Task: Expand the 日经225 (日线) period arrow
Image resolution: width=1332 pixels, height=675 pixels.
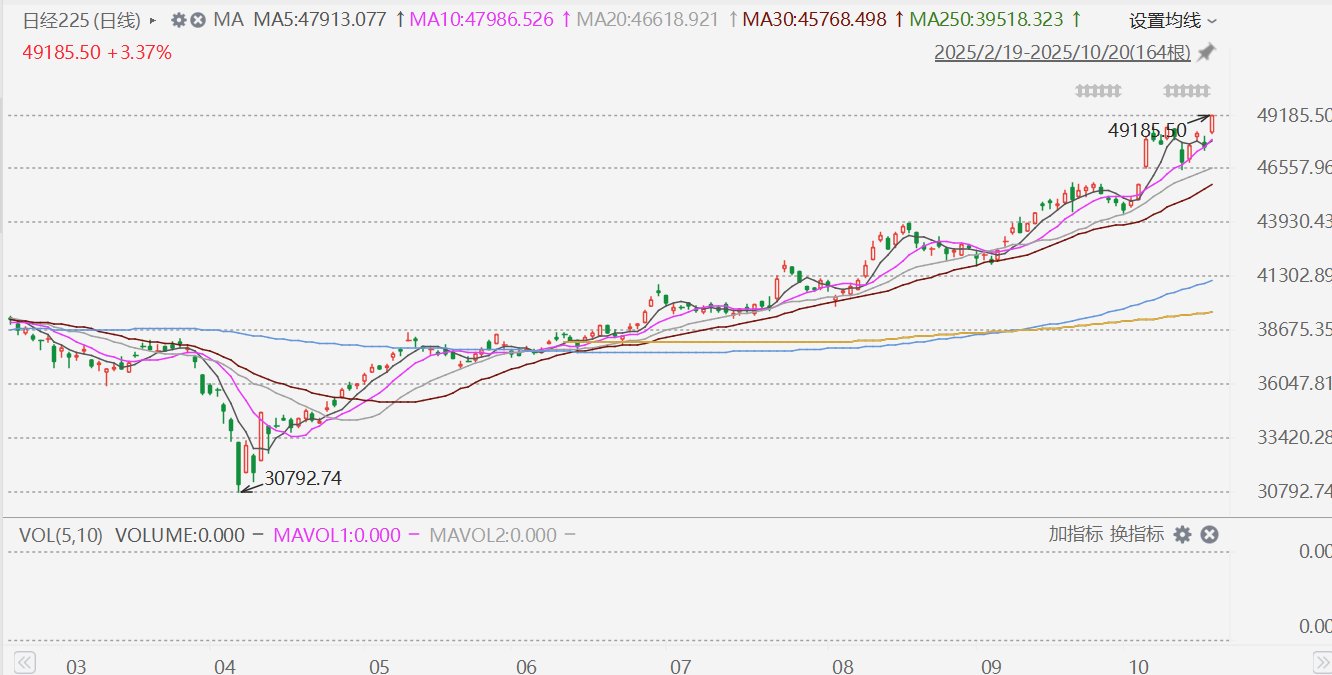Action: tap(153, 20)
